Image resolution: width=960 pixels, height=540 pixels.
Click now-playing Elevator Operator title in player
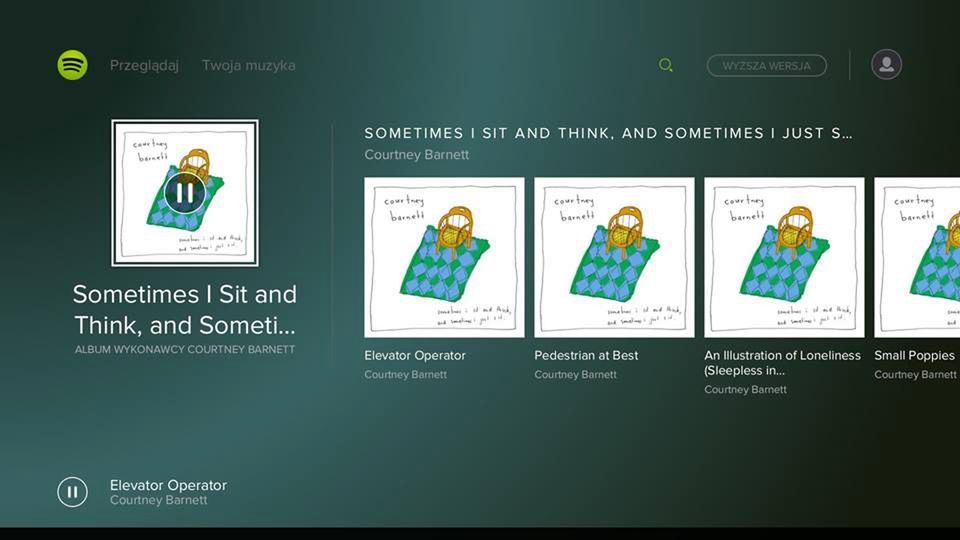pyautogui.click(x=168, y=486)
